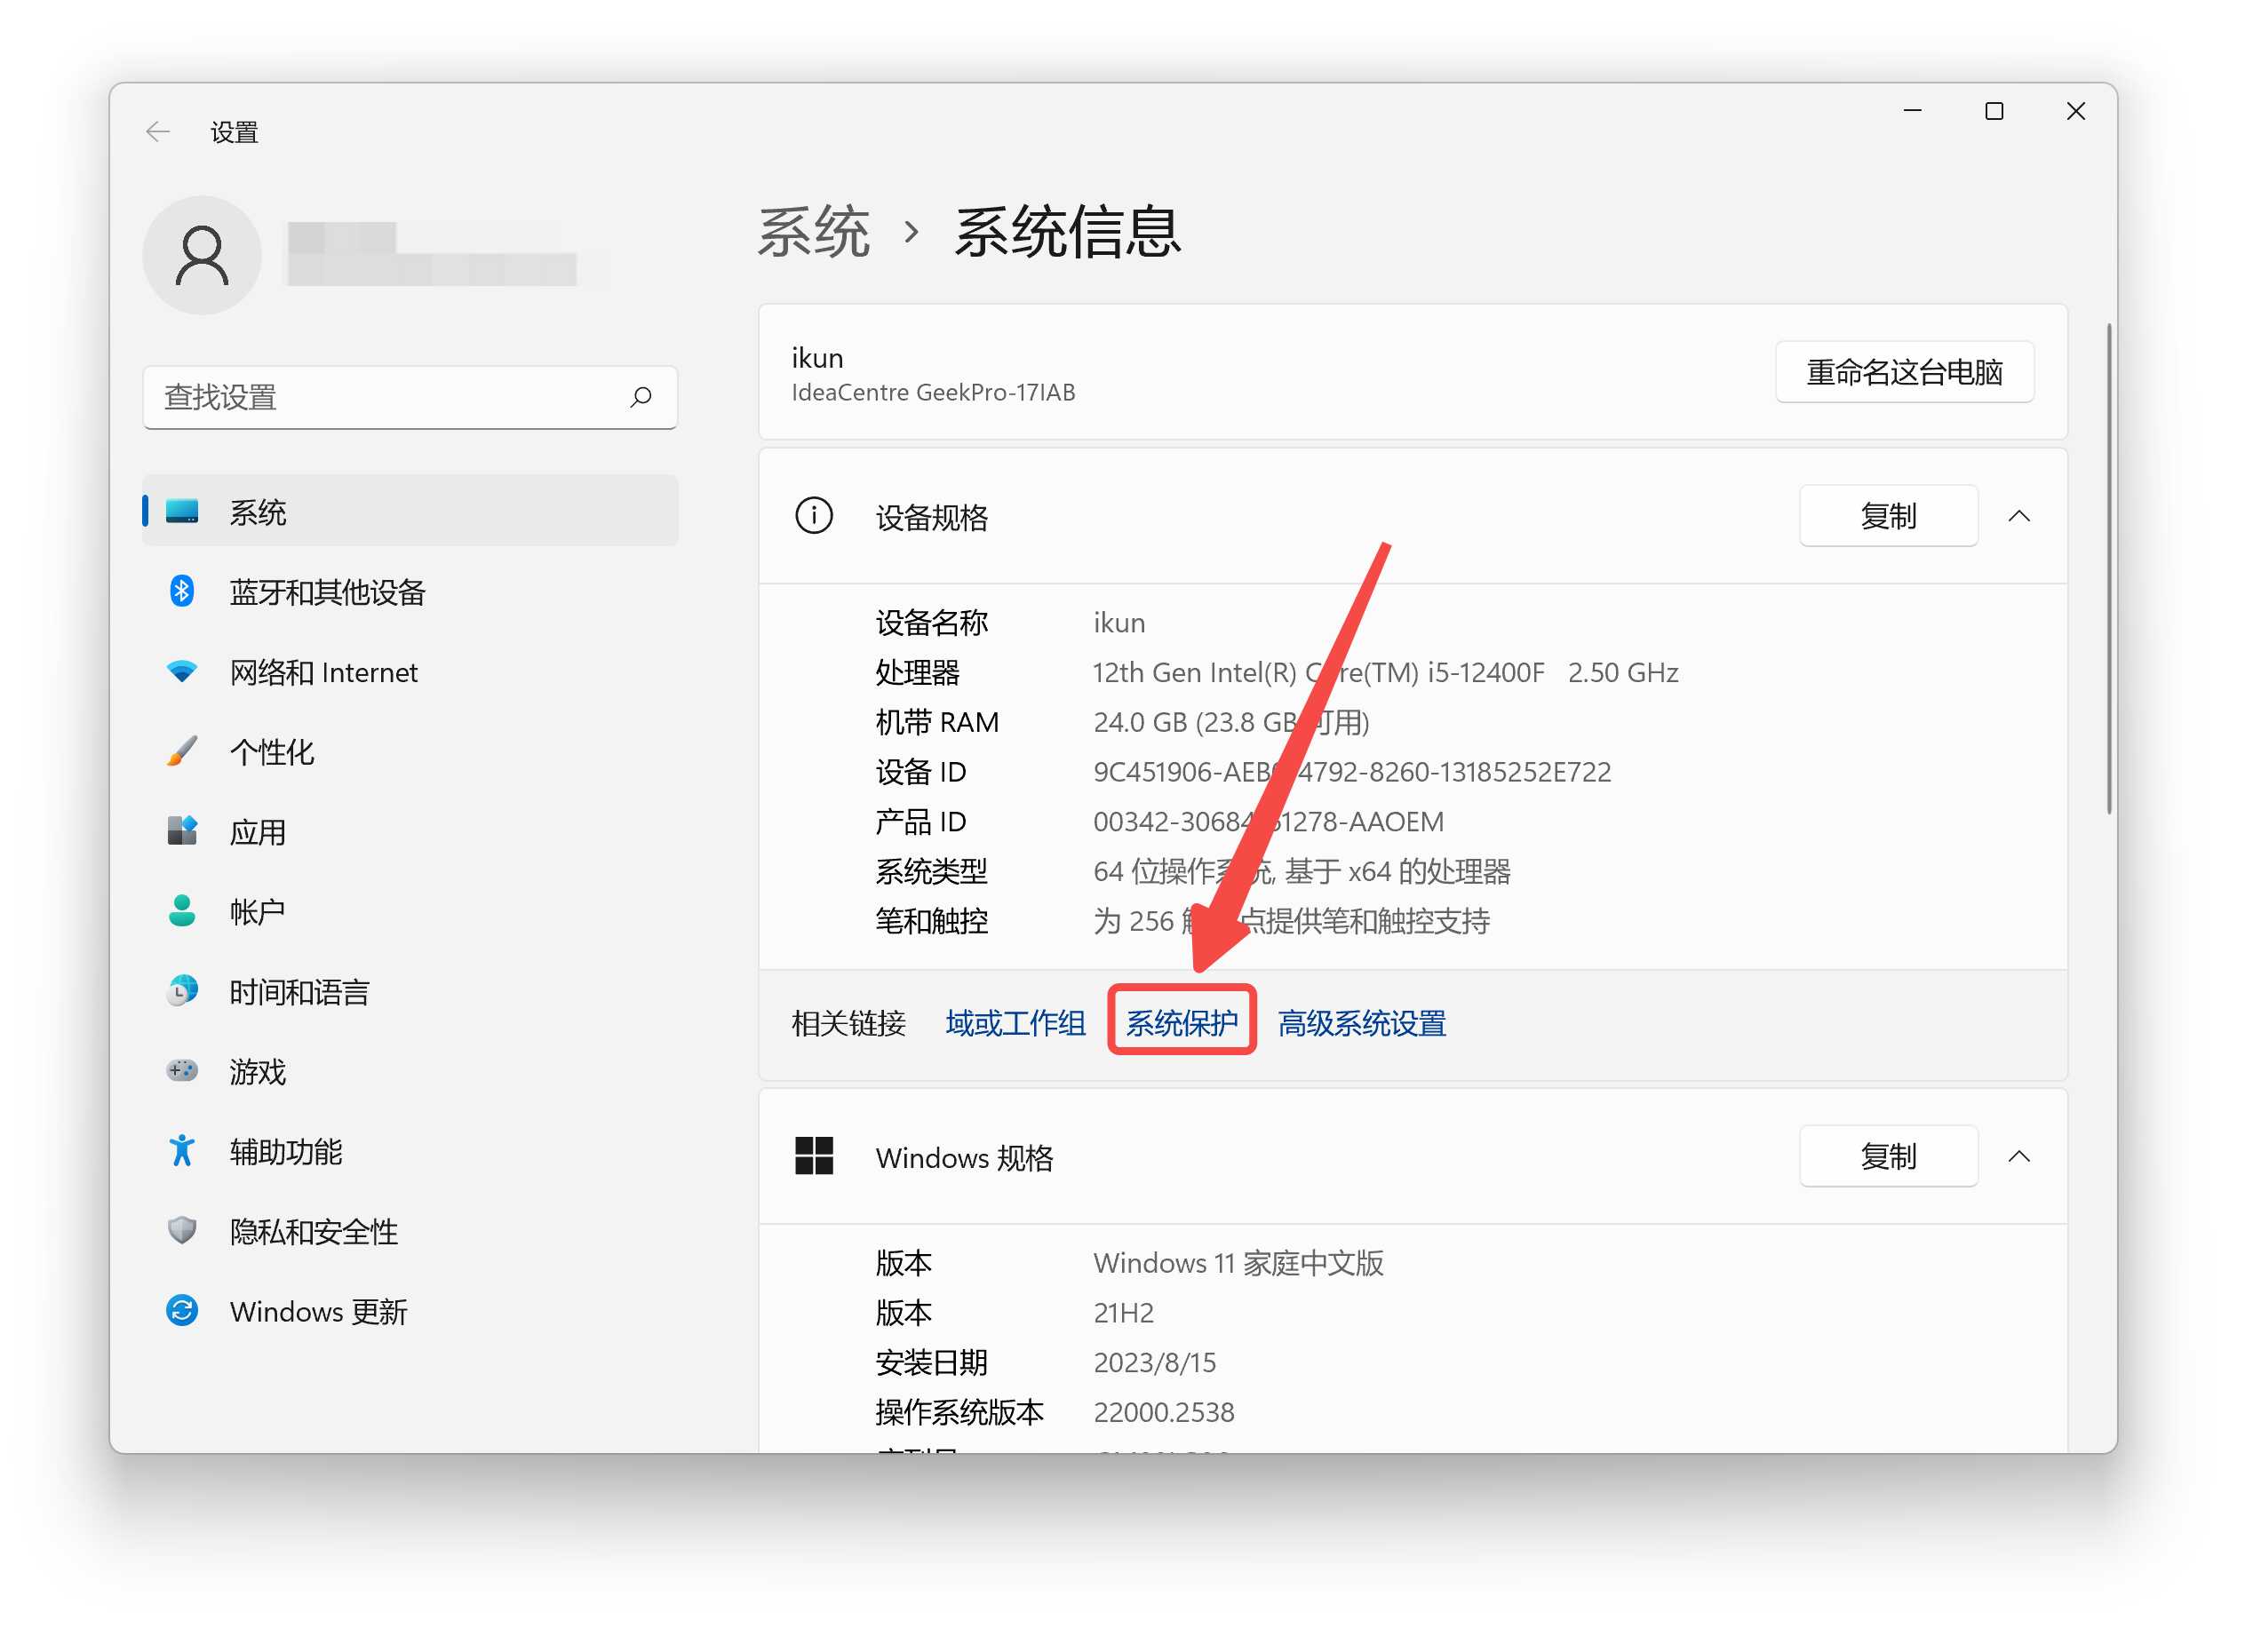
Task: Click the System monitor icon in sidebar
Action: click(182, 512)
